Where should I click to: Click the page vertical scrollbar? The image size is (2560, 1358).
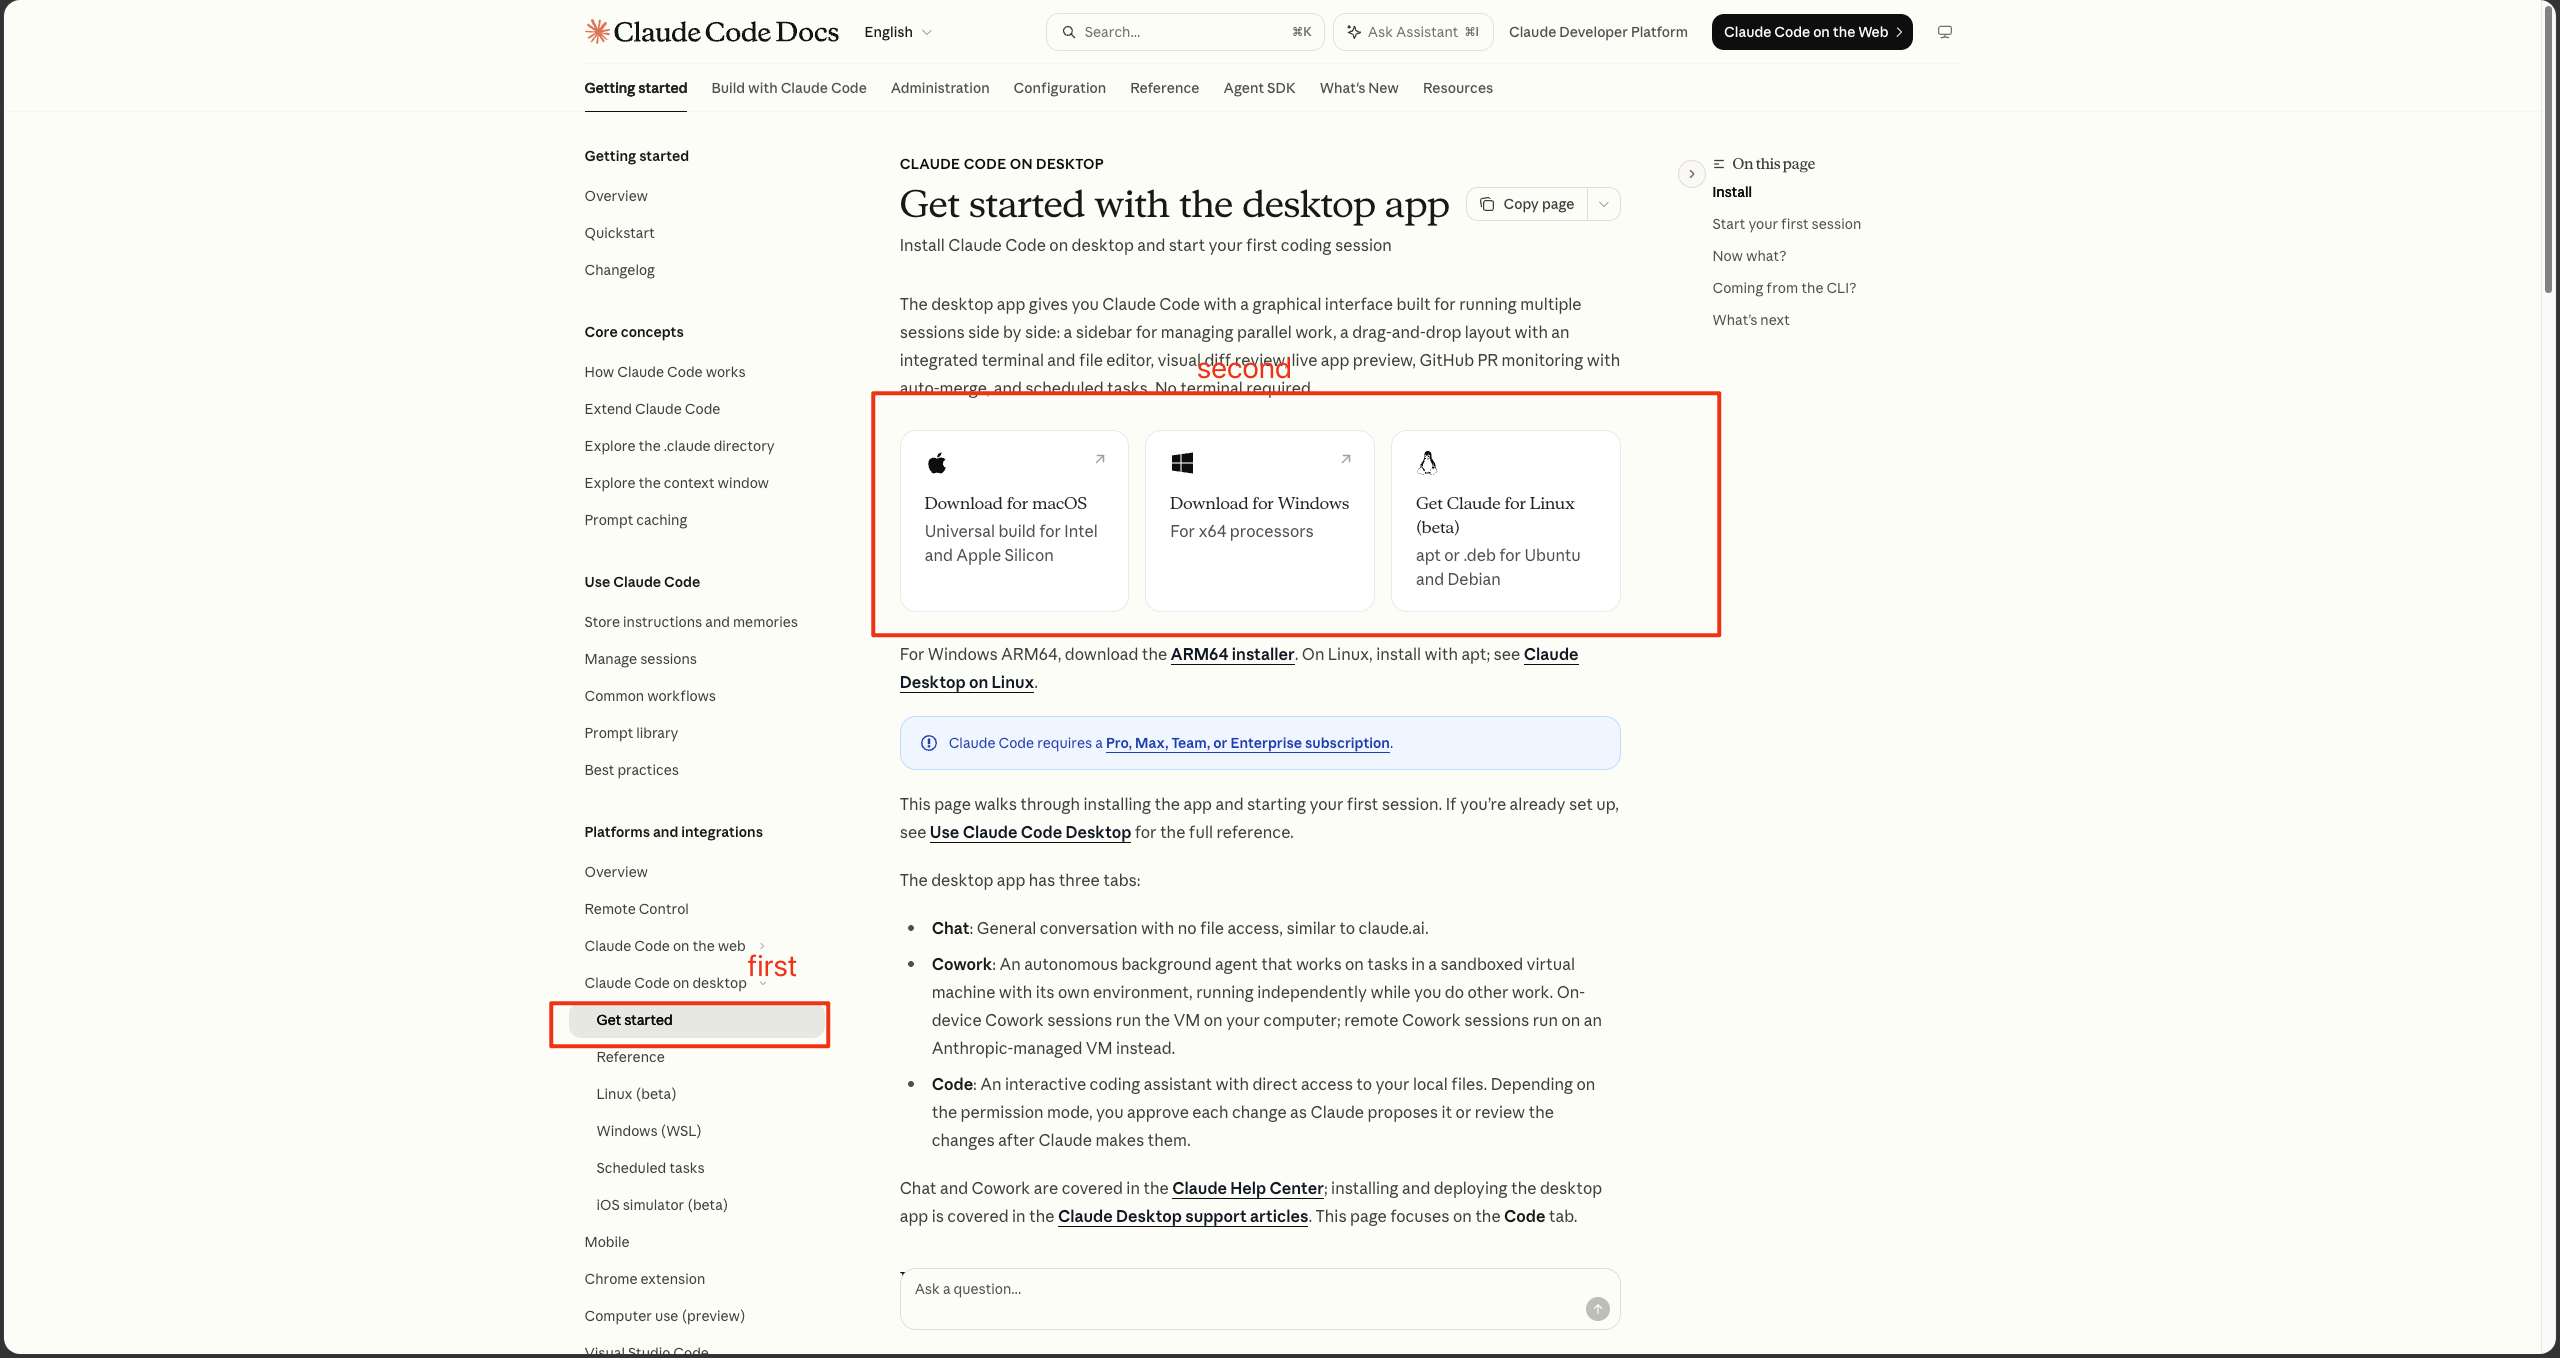pos(2549,150)
